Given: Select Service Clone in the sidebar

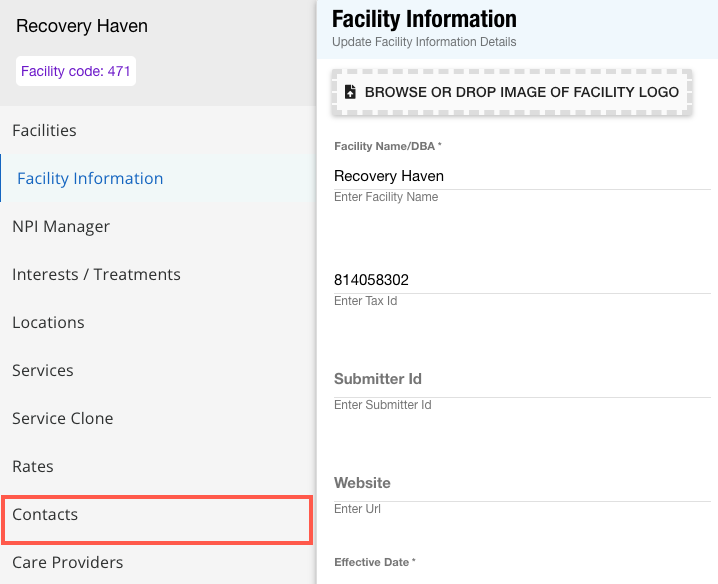Looking at the screenshot, I should (62, 418).
